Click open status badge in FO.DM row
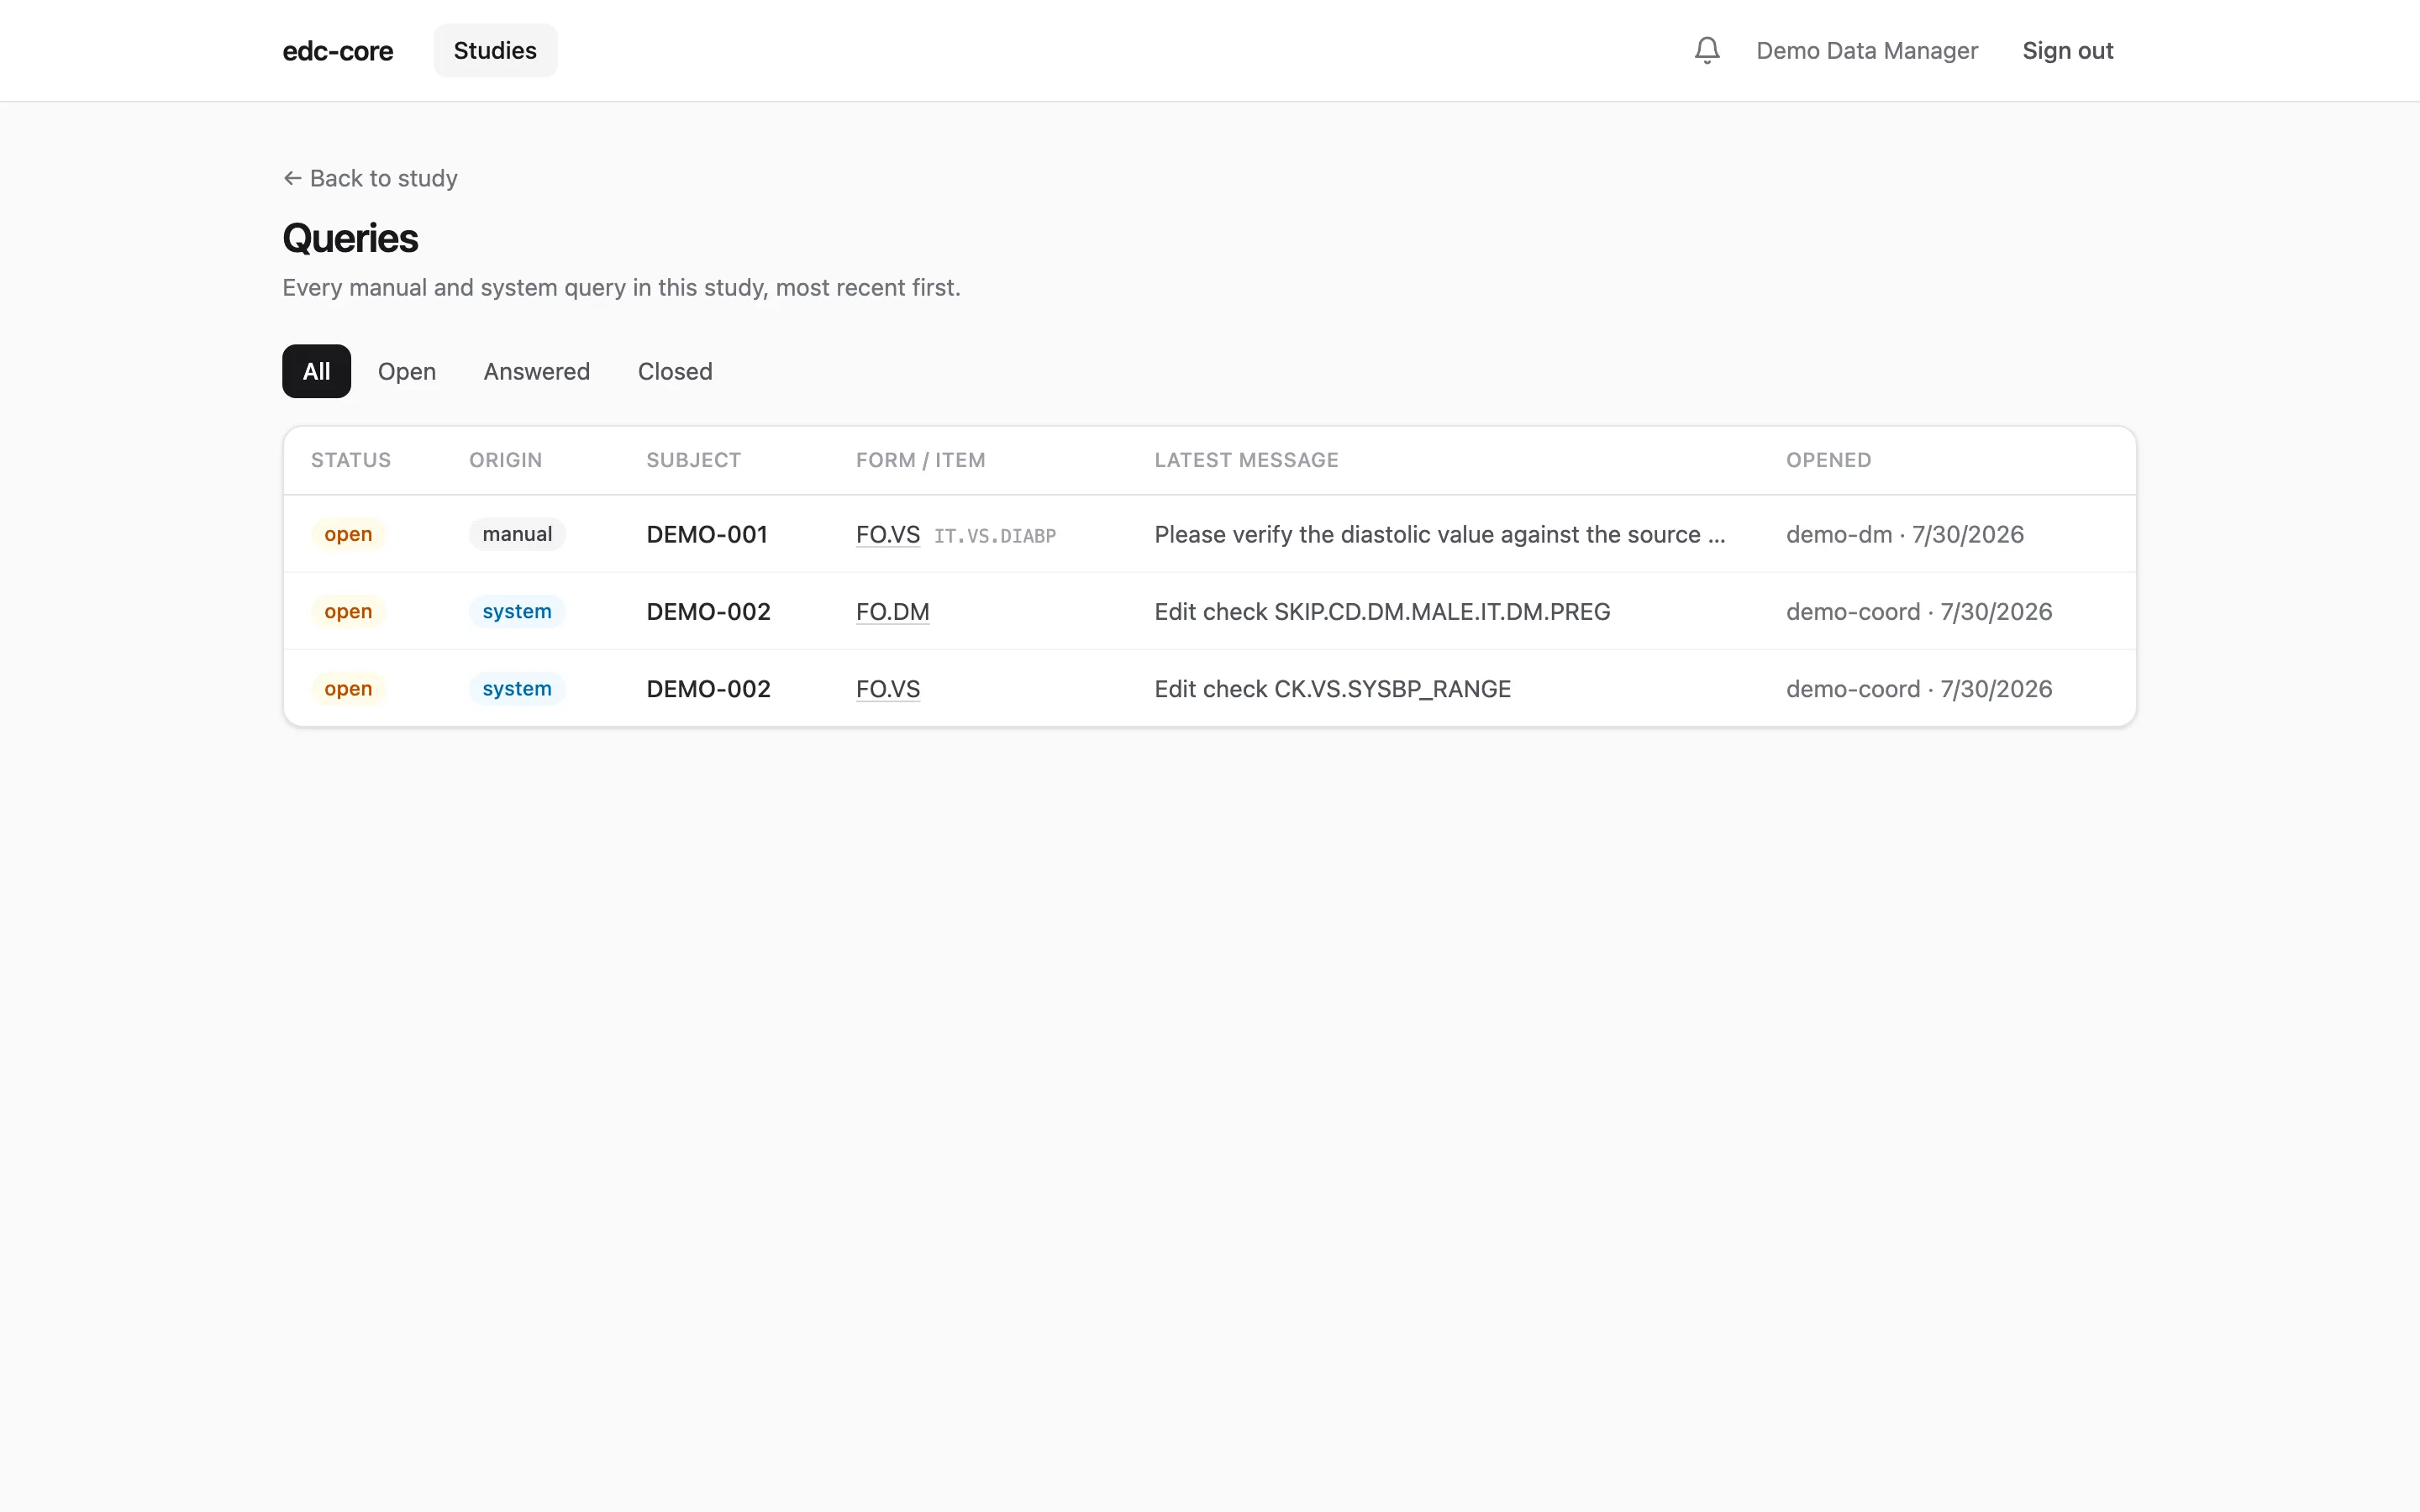This screenshot has width=2420, height=1512. coord(348,611)
